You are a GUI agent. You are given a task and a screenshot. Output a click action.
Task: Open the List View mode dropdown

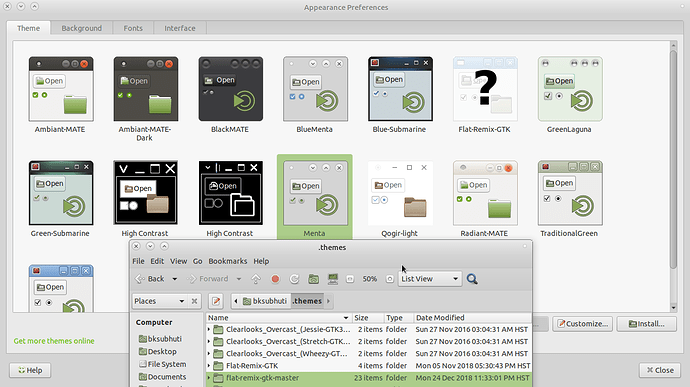430,279
